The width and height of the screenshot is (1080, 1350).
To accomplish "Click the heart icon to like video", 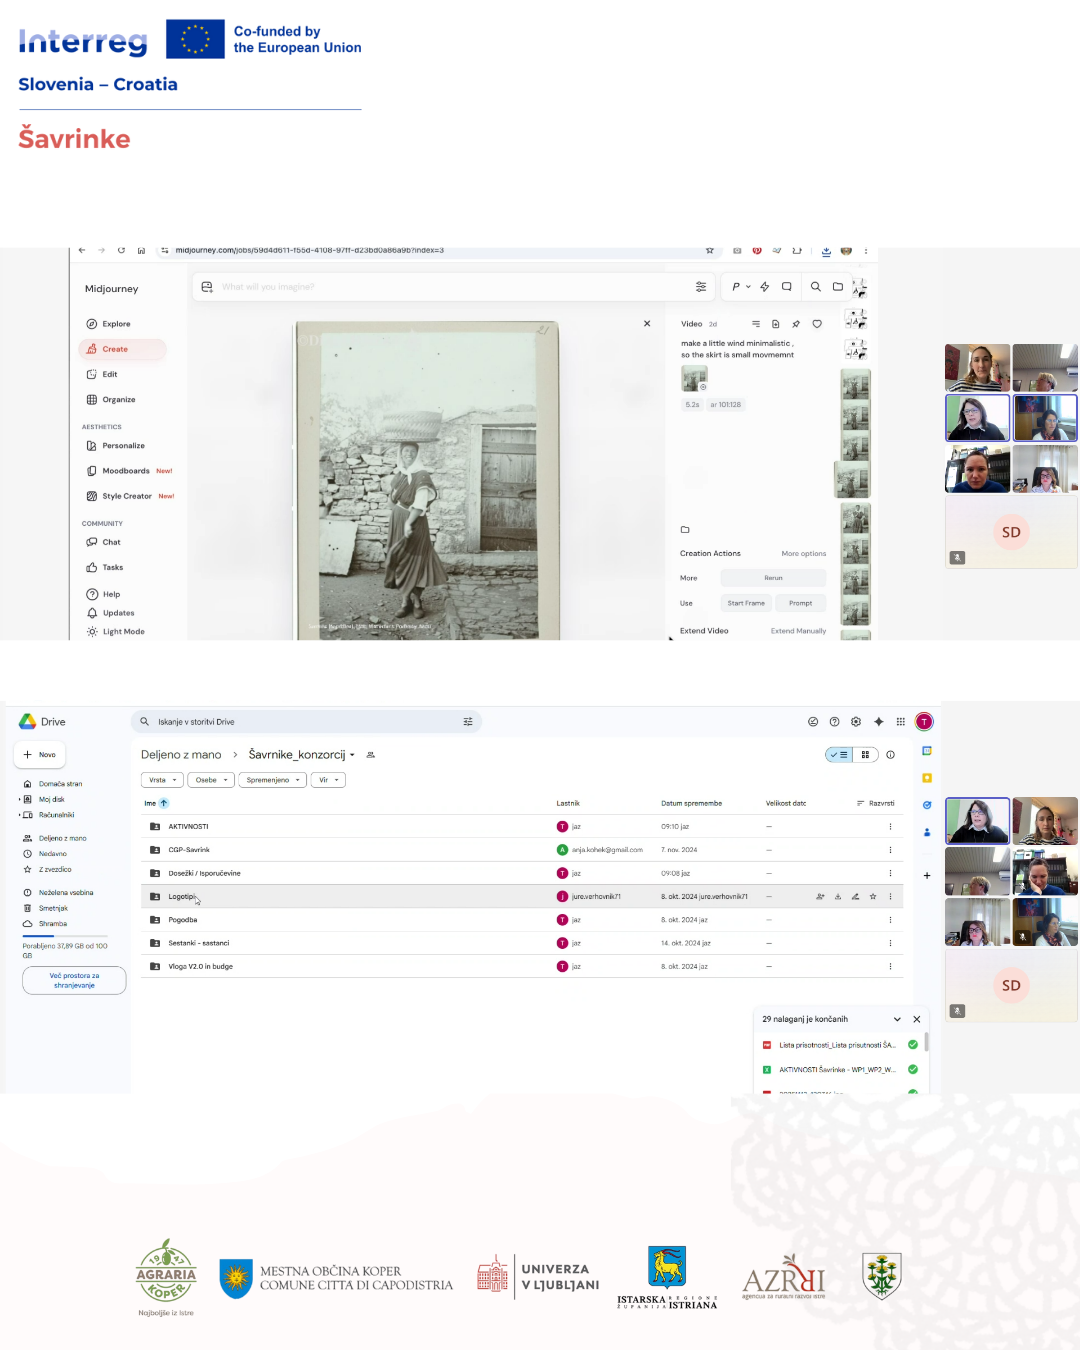I will click(817, 324).
